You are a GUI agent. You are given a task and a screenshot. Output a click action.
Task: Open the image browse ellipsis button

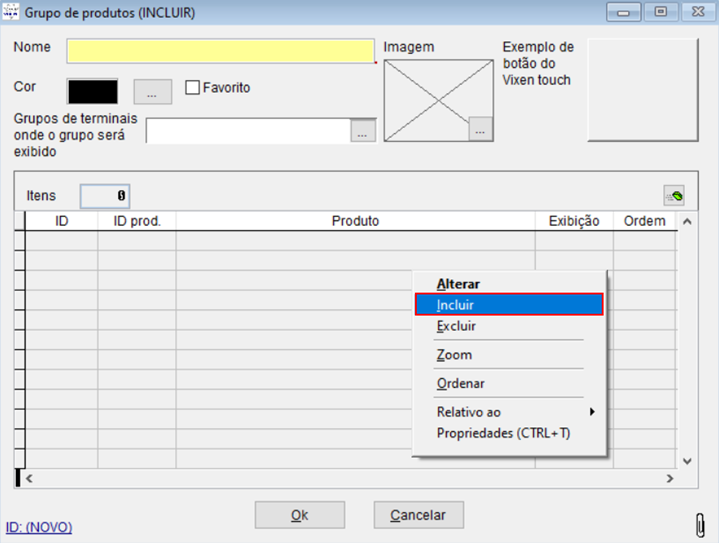[481, 129]
